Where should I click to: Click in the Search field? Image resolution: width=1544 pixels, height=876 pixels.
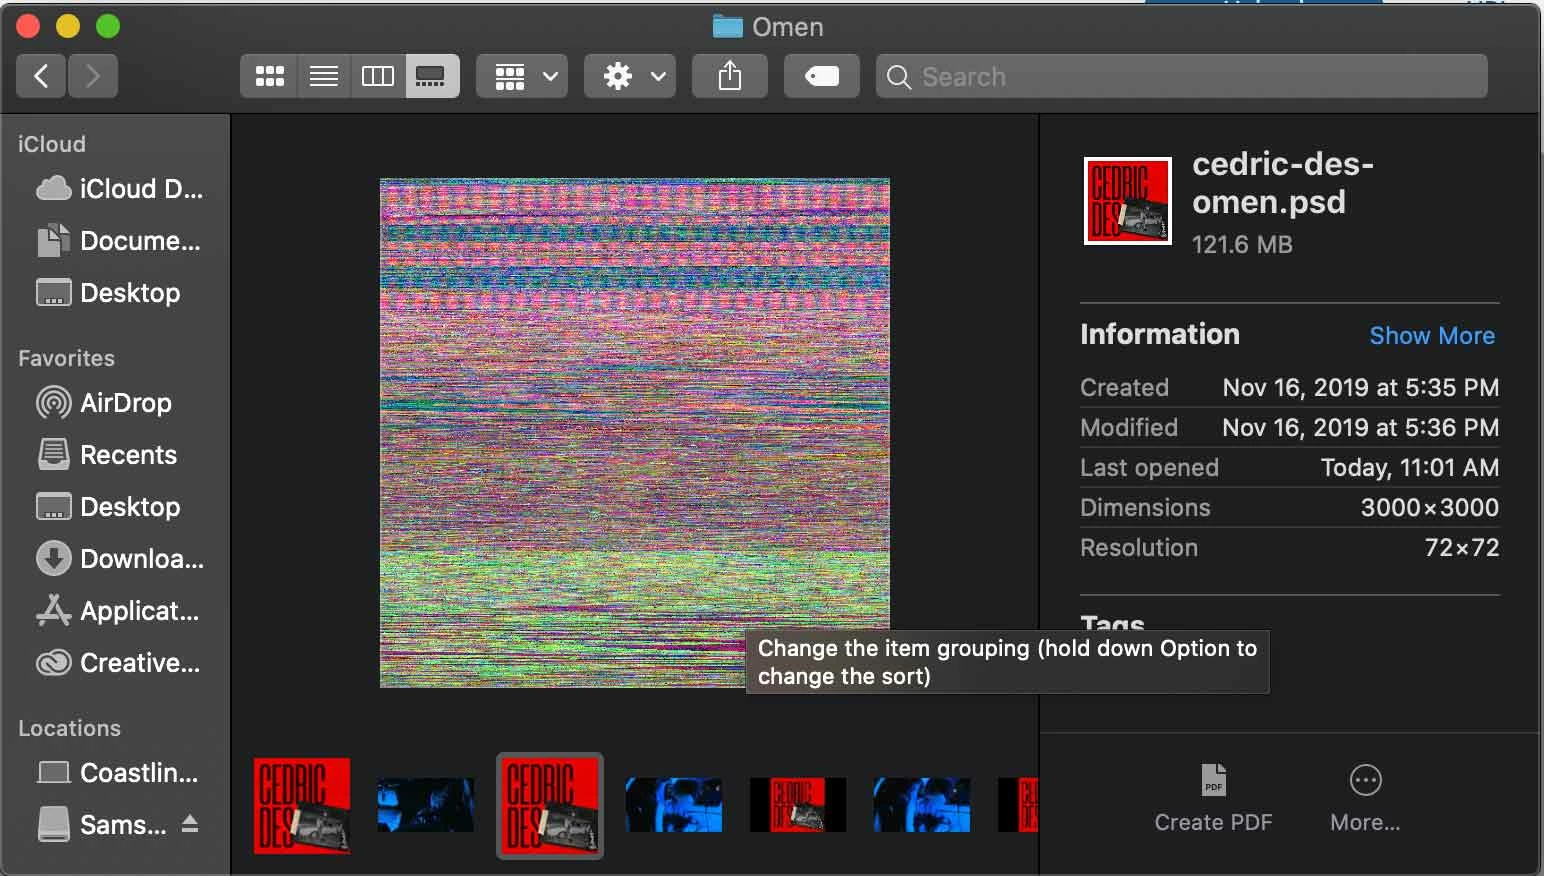tap(1182, 76)
